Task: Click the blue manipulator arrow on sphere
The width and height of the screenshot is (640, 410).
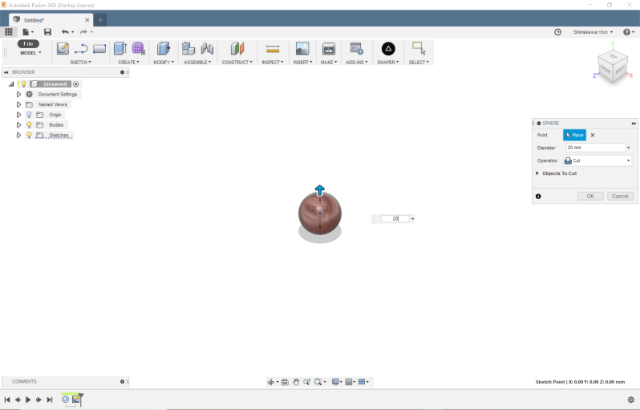Action: (x=320, y=190)
